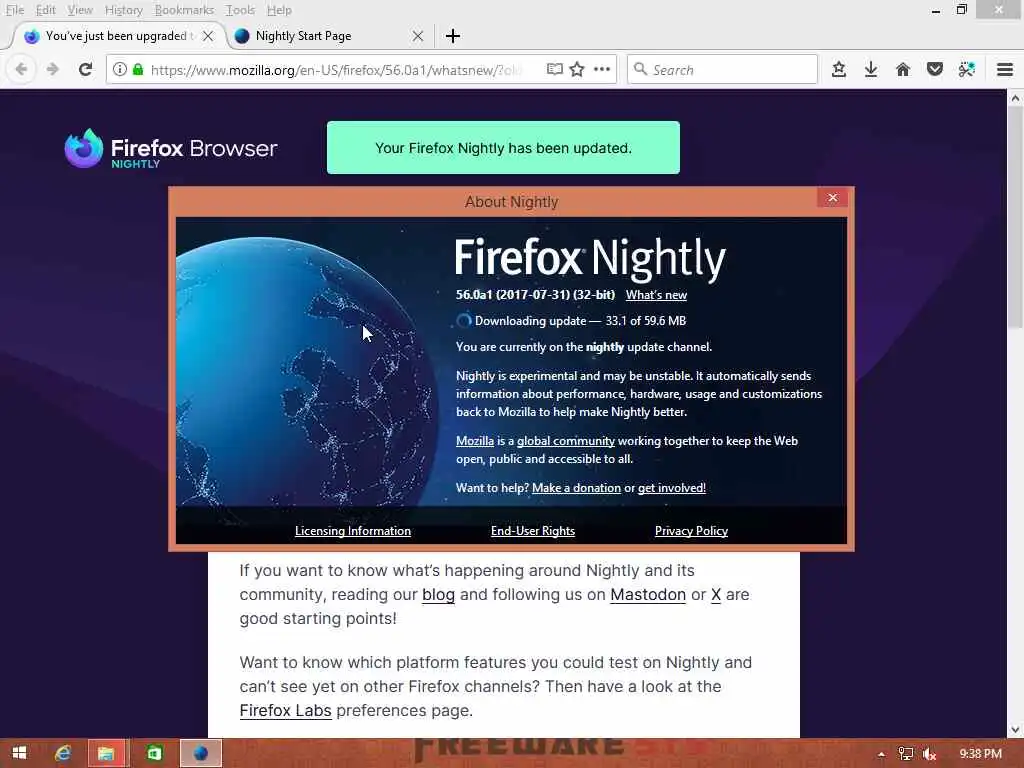Close the 'You've just been upgraded' tab
Screen dimensions: 1024x768
pyautogui.click(x=208, y=36)
